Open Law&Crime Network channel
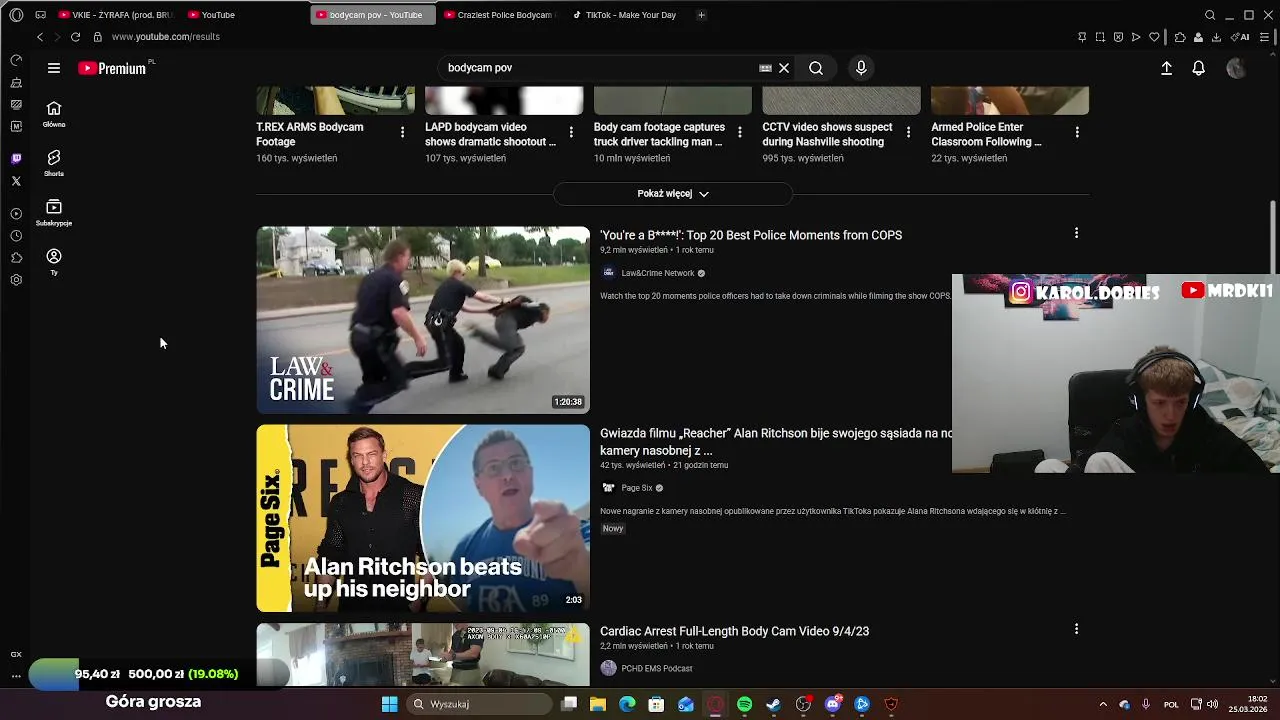Viewport: 1280px width, 720px height. [658, 273]
